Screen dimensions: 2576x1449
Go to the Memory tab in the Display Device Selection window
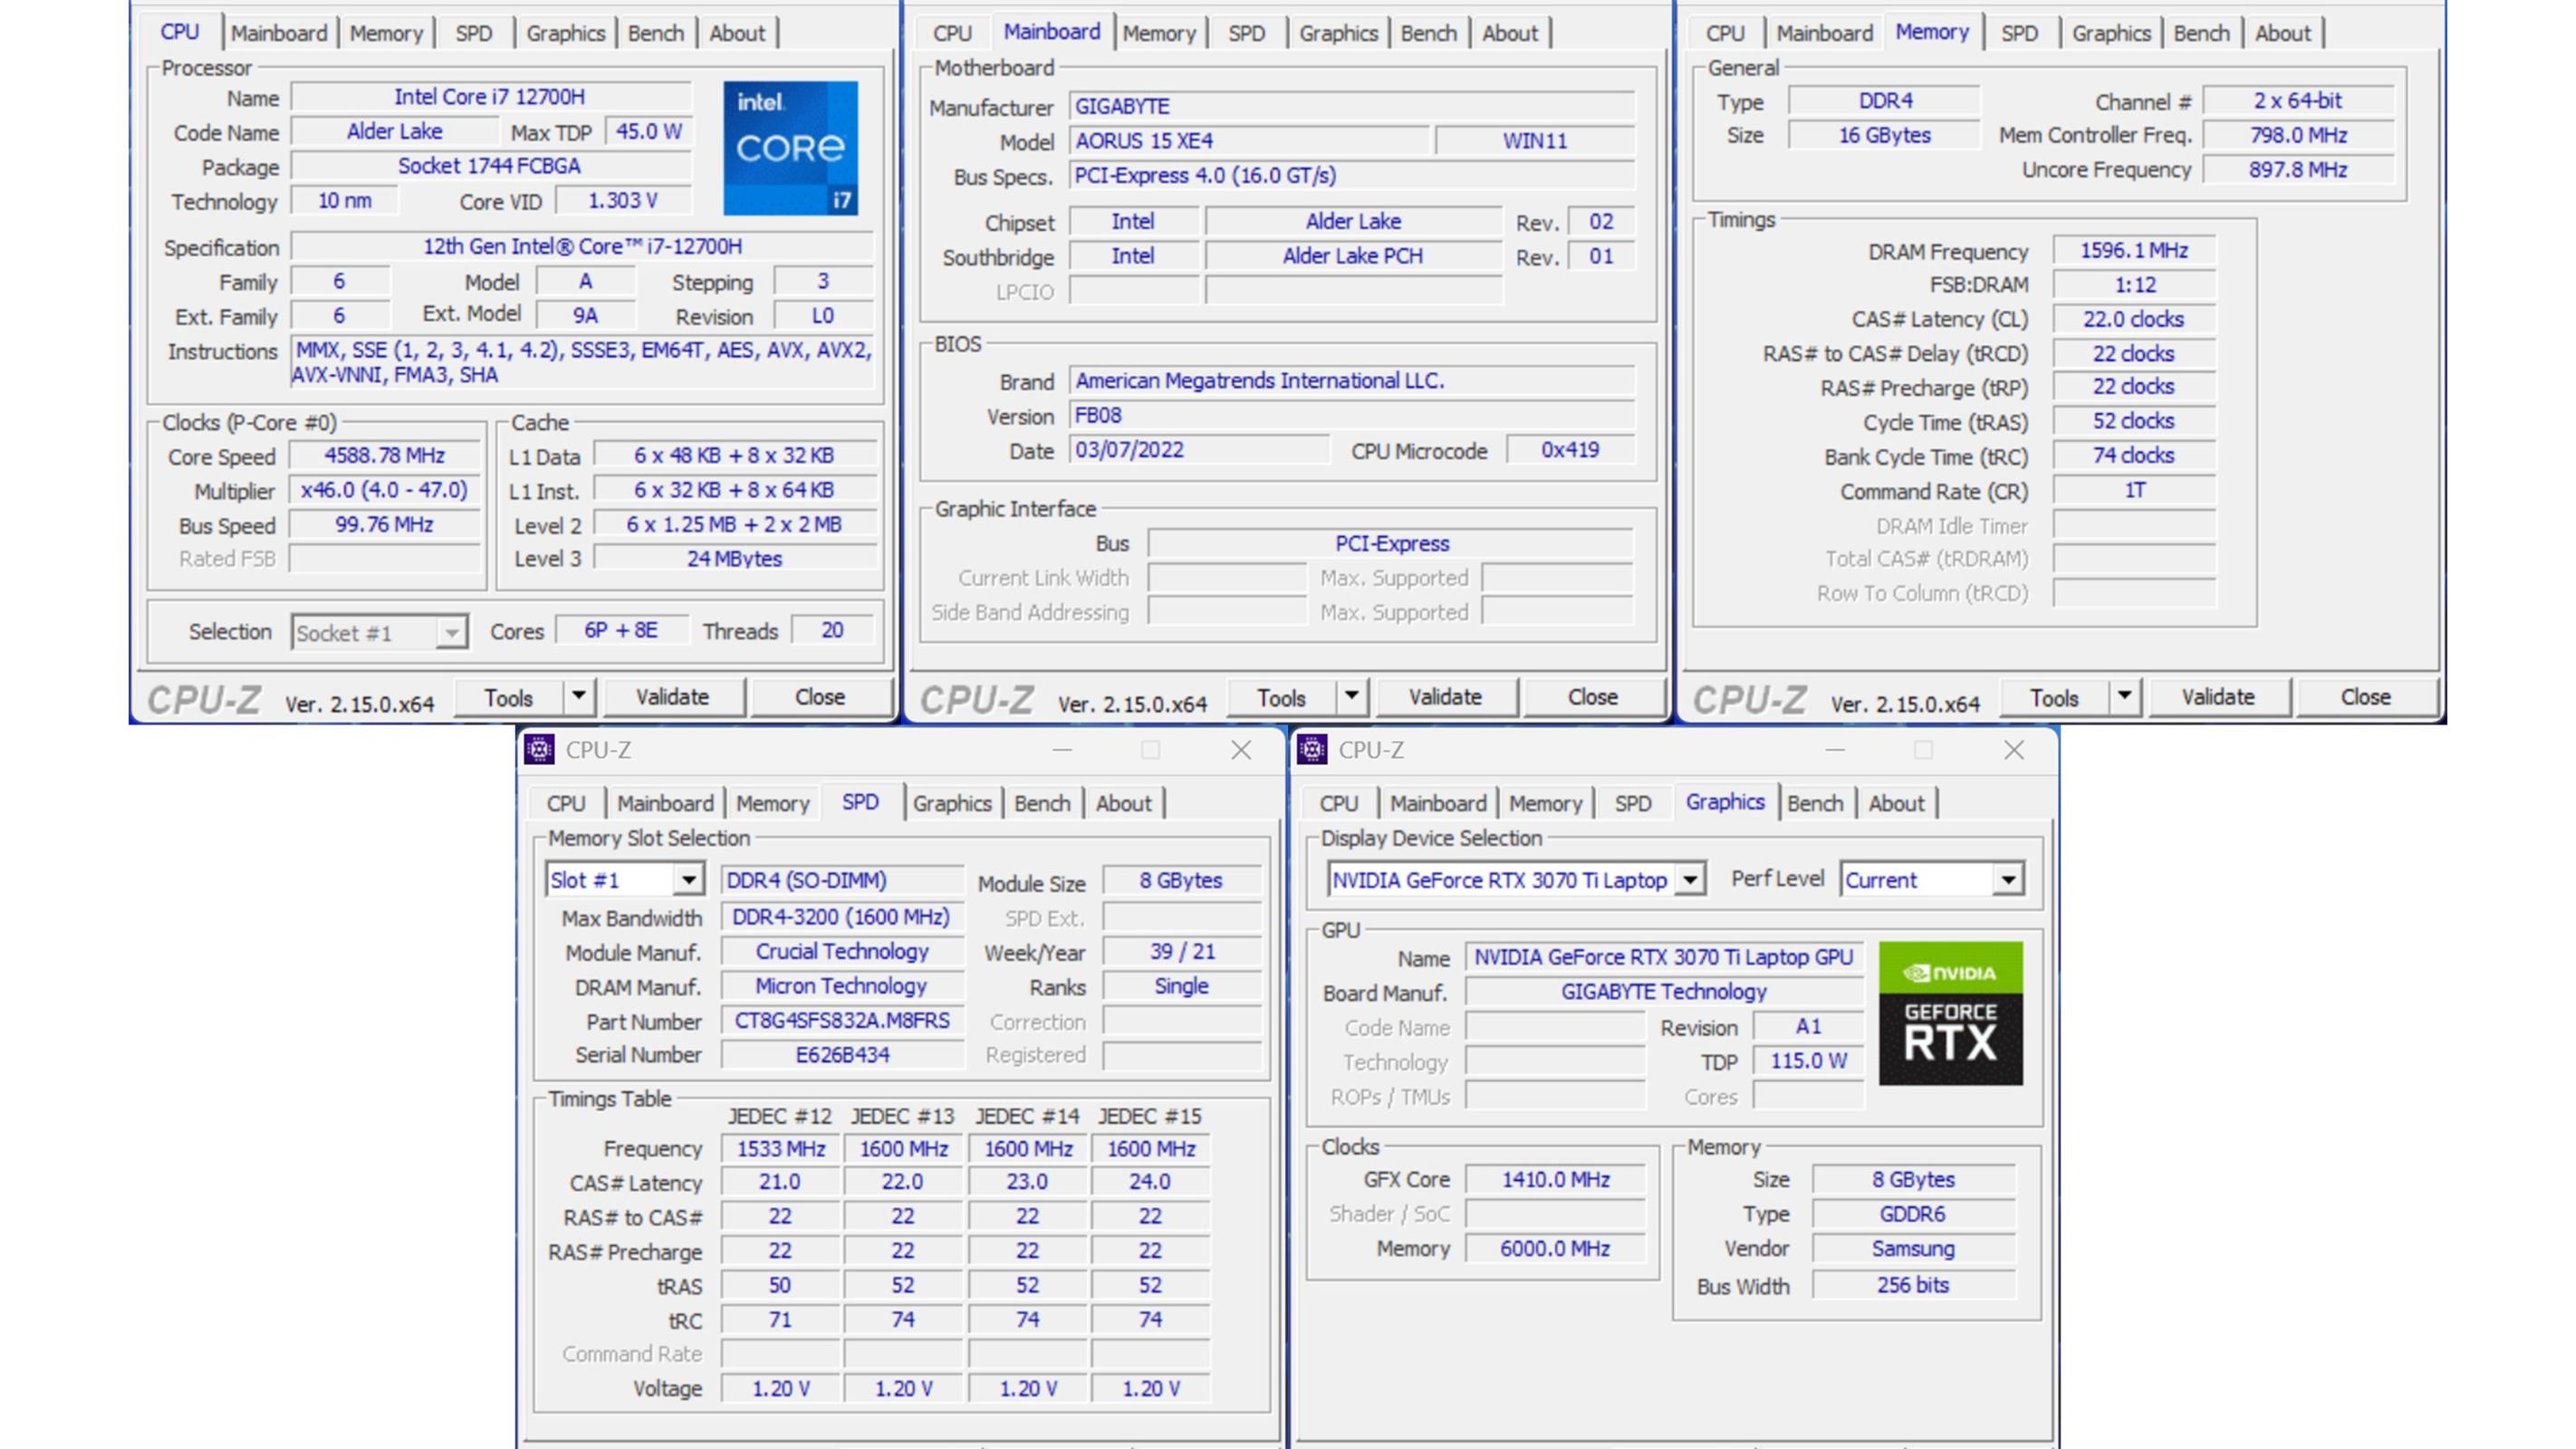click(1545, 803)
